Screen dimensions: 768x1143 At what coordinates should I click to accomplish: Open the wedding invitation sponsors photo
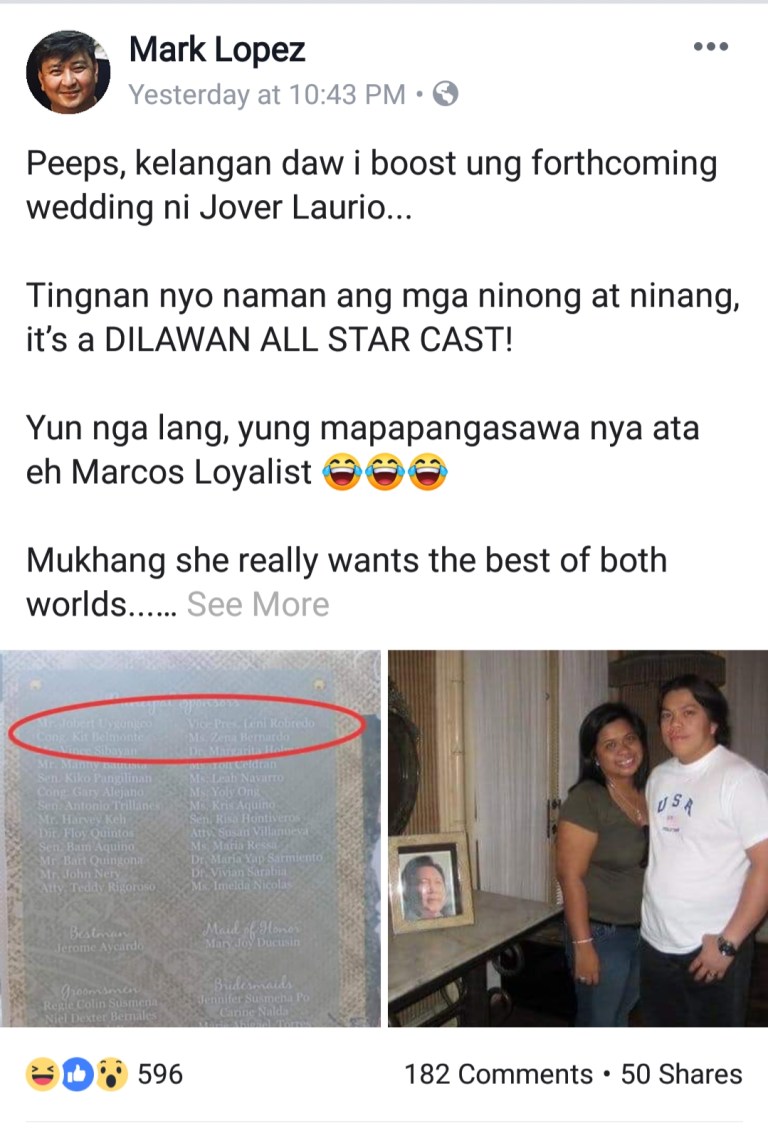click(x=190, y=838)
